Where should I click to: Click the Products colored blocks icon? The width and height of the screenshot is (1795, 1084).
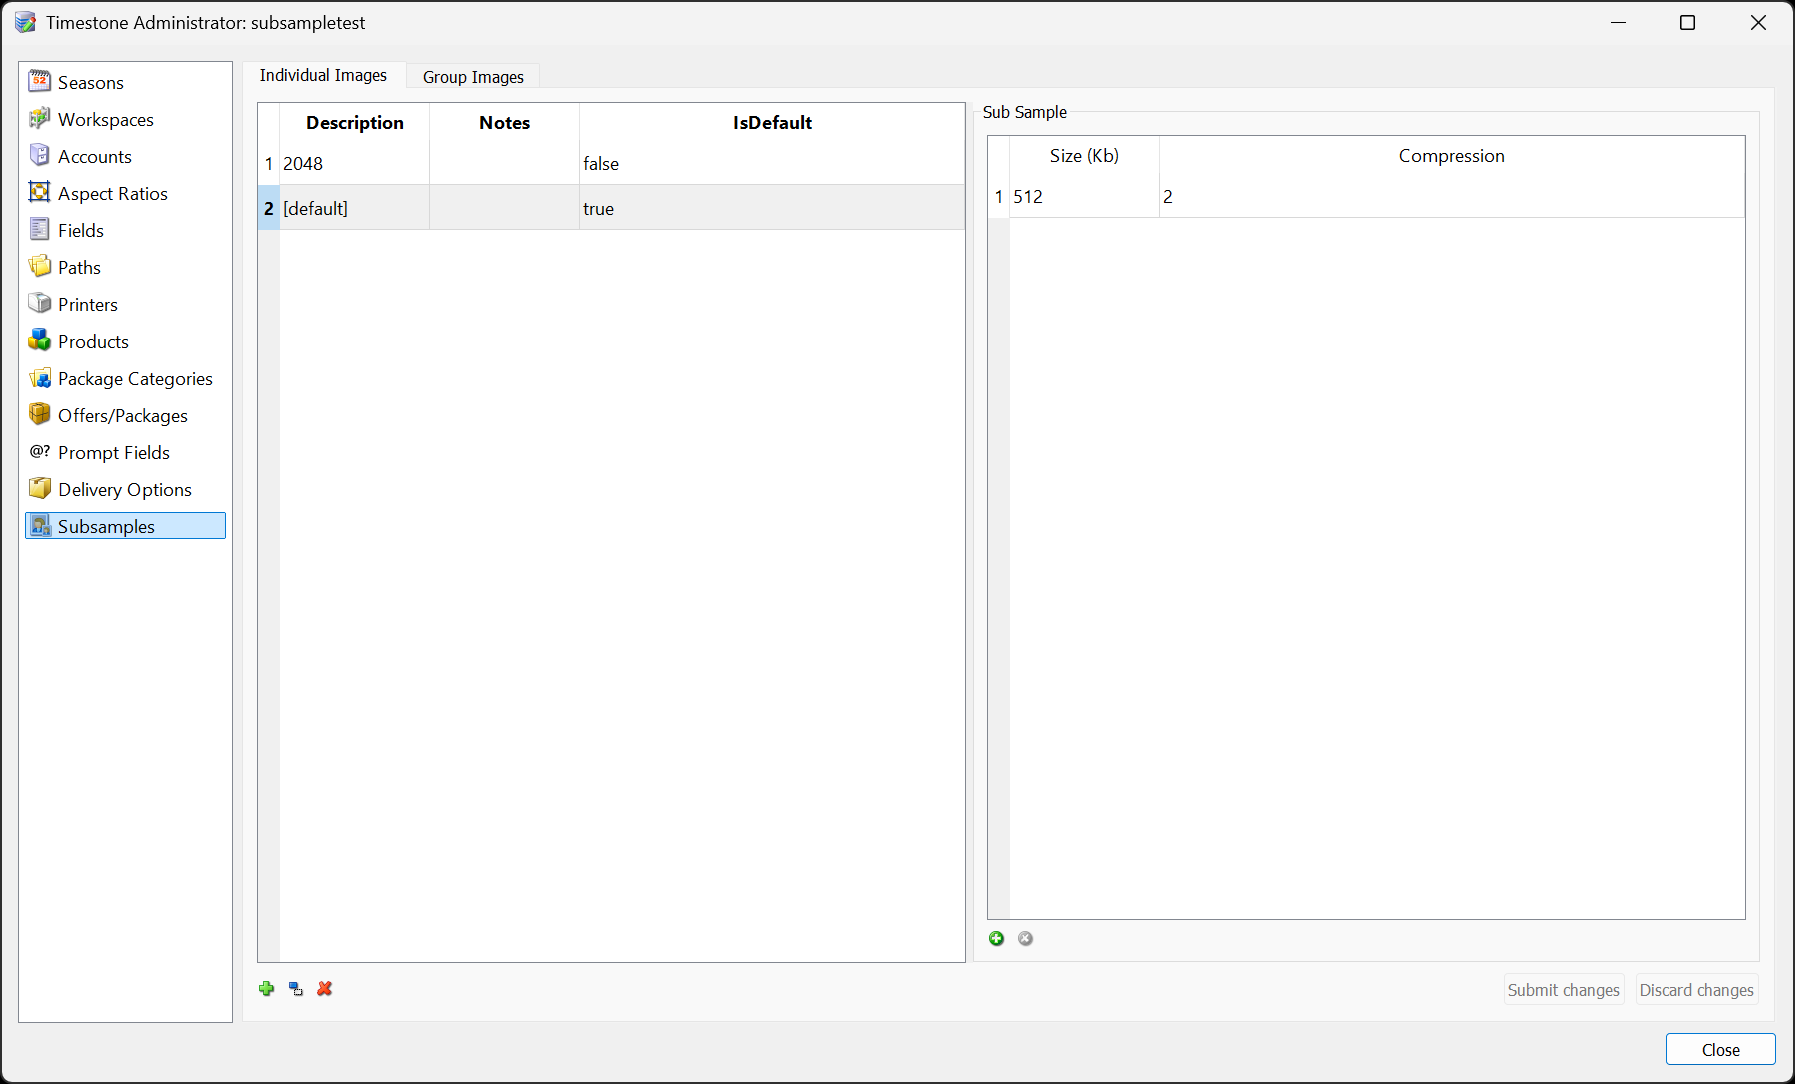[39, 340]
